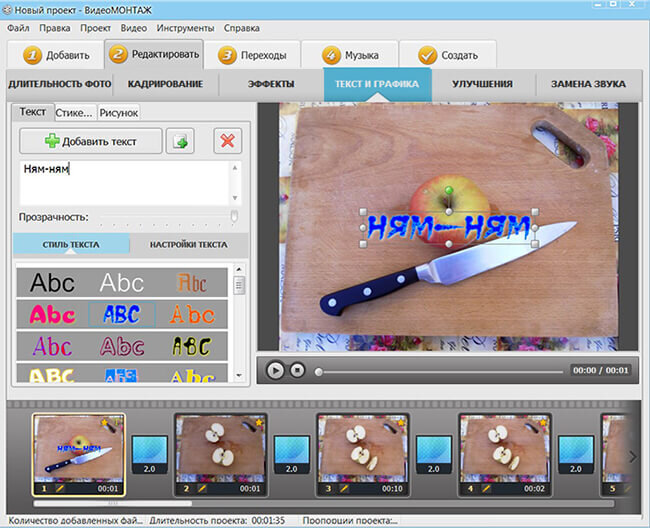
Task: Play the video preview
Action: tap(275, 370)
